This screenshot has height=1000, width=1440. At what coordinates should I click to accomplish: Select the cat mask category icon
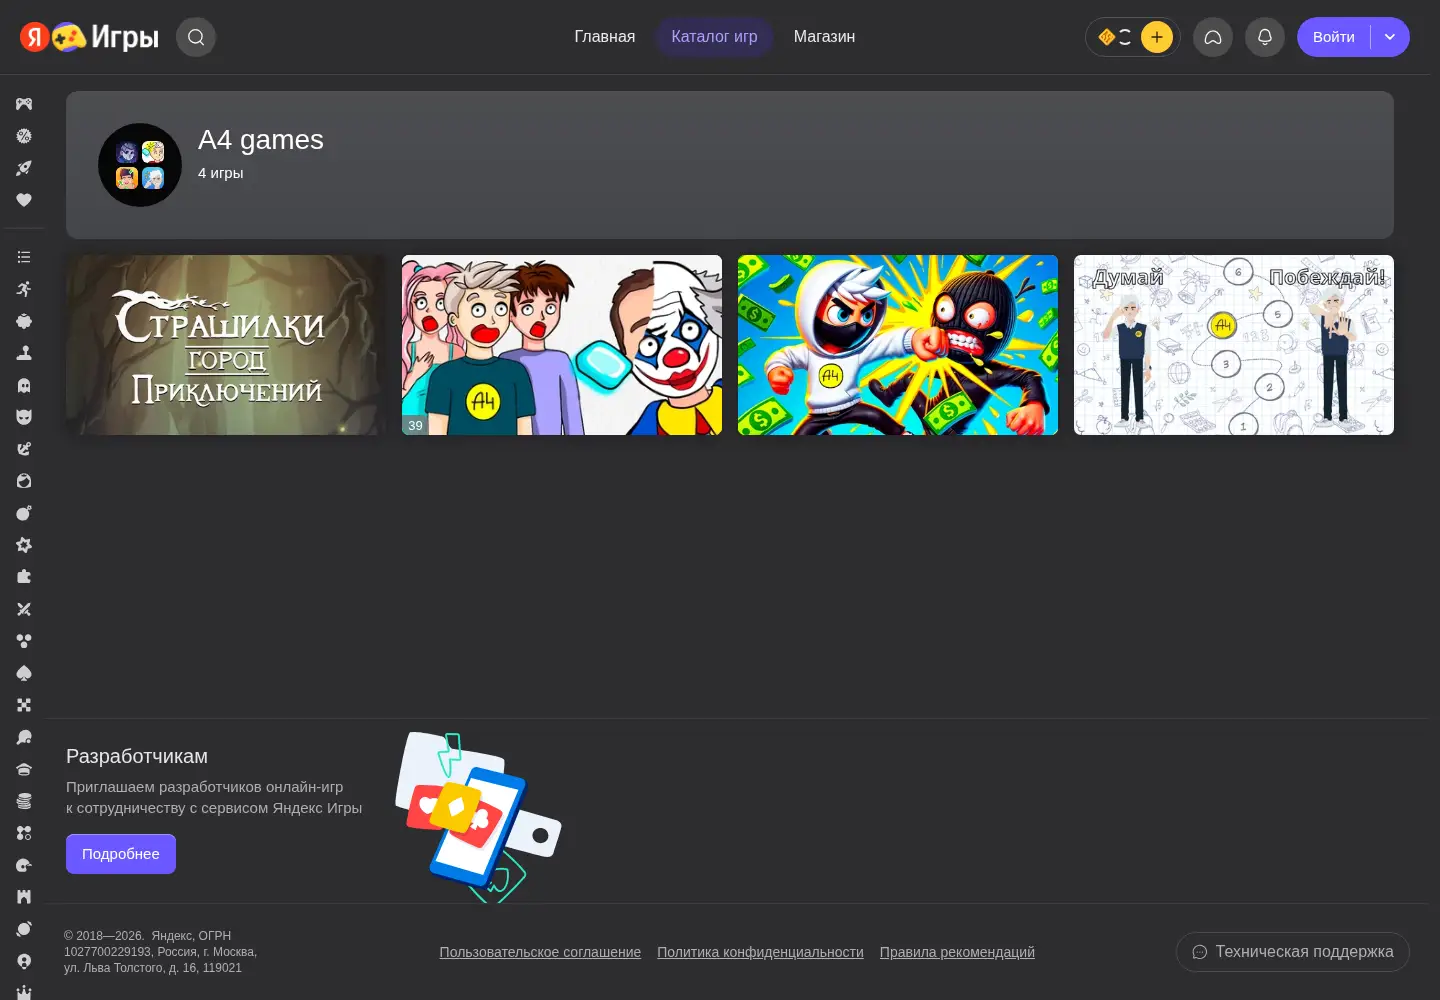[24, 417]
